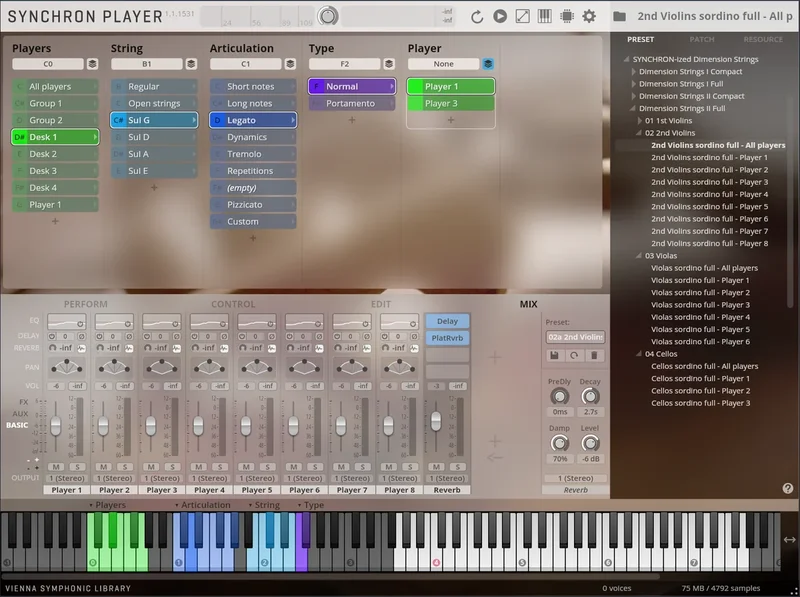Expand Dimension Strings I Full folder
This screenshot has width=800, height=597.
(634, 84)
